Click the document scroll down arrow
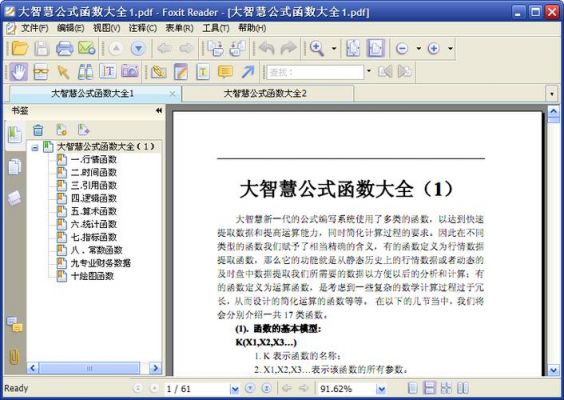This screenshot has width=564, height=400. [553, 370]
